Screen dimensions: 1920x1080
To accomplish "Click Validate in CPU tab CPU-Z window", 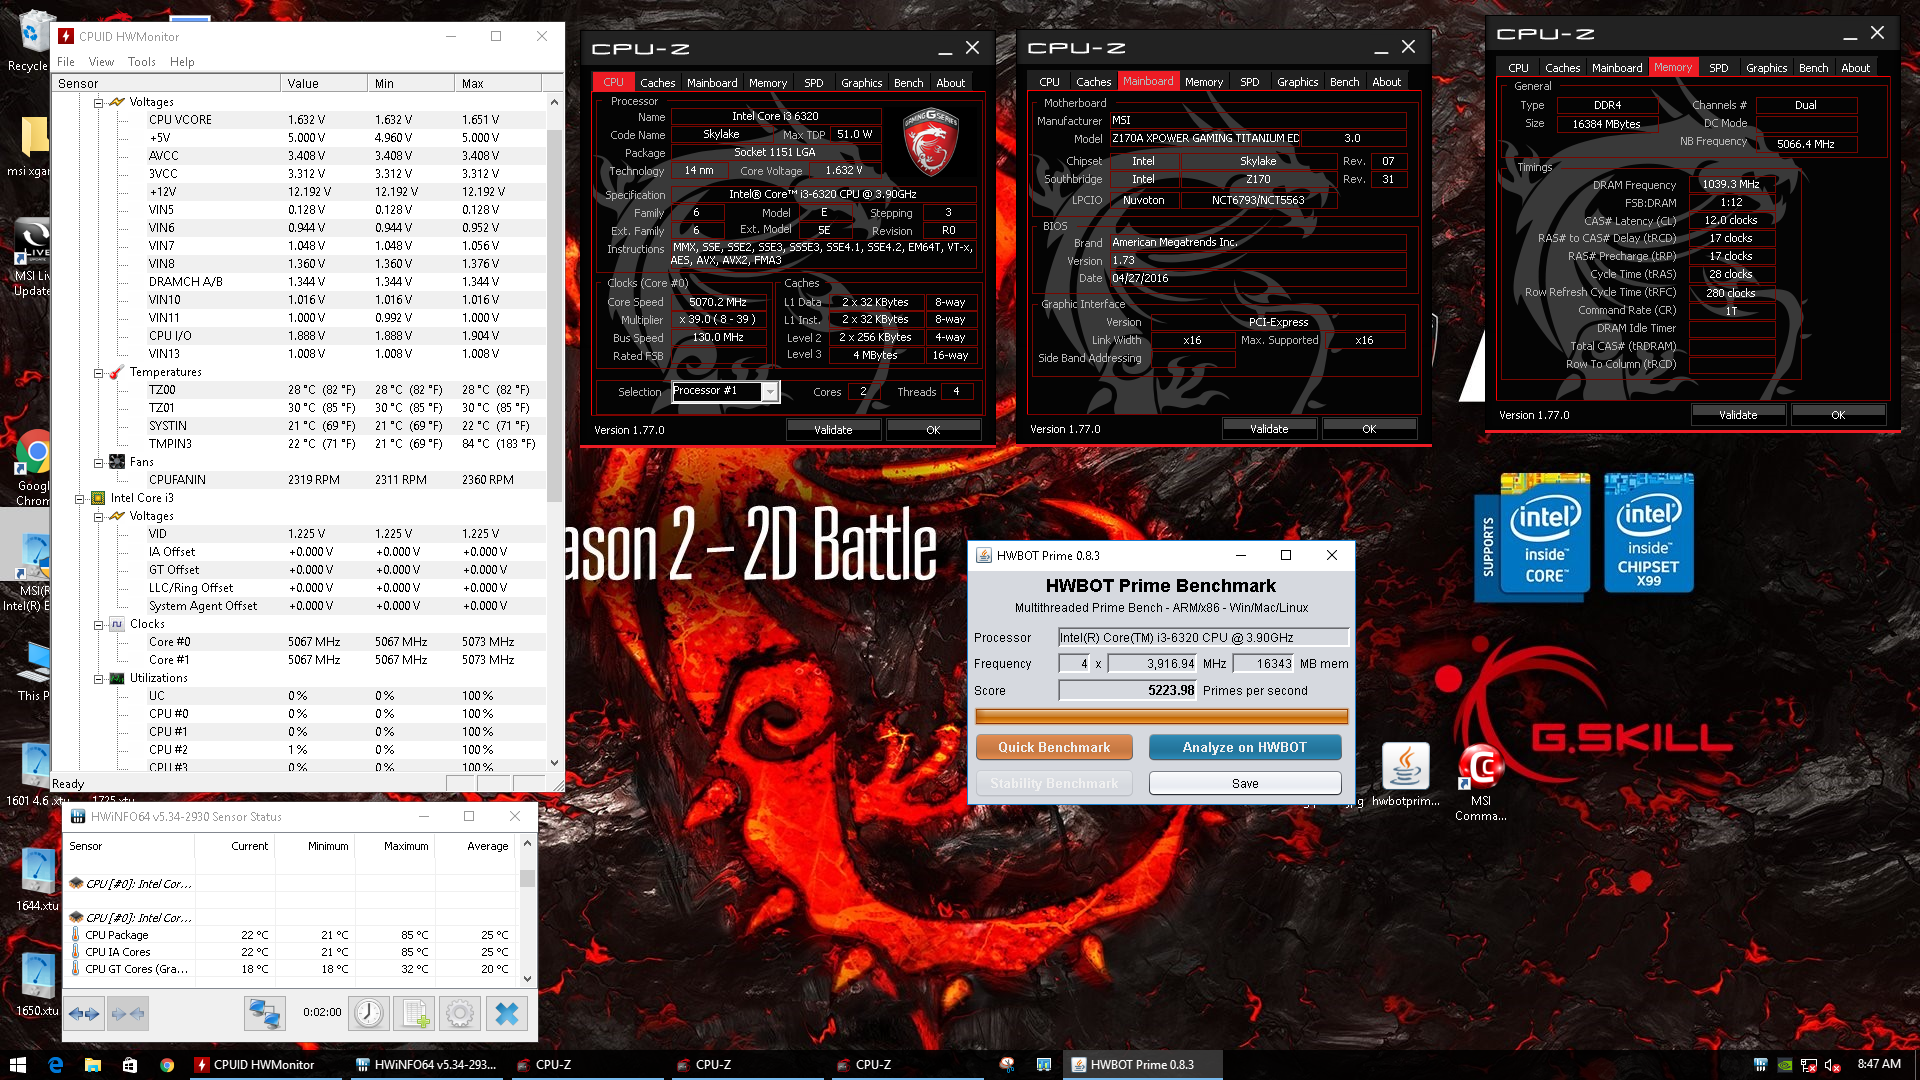I will click(833, 430).
